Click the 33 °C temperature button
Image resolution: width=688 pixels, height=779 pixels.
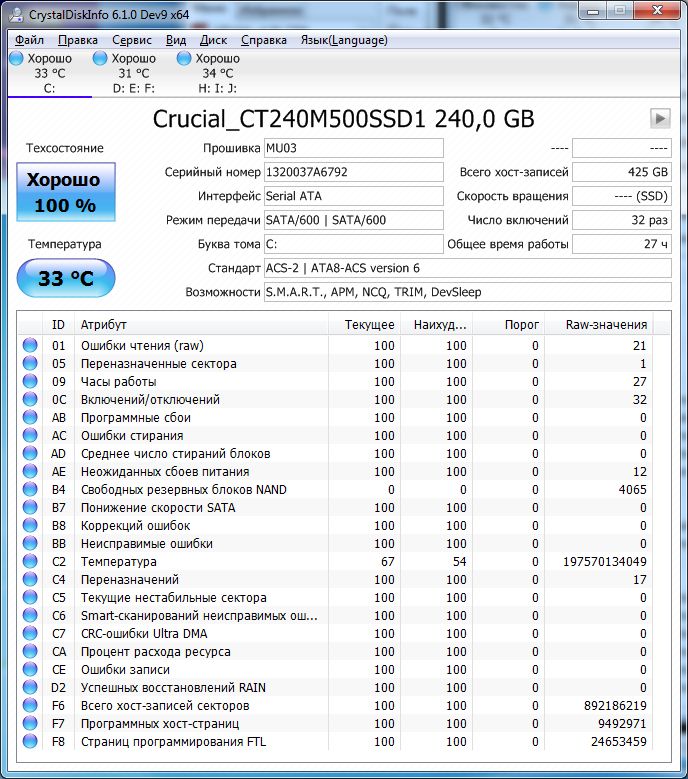66,278
